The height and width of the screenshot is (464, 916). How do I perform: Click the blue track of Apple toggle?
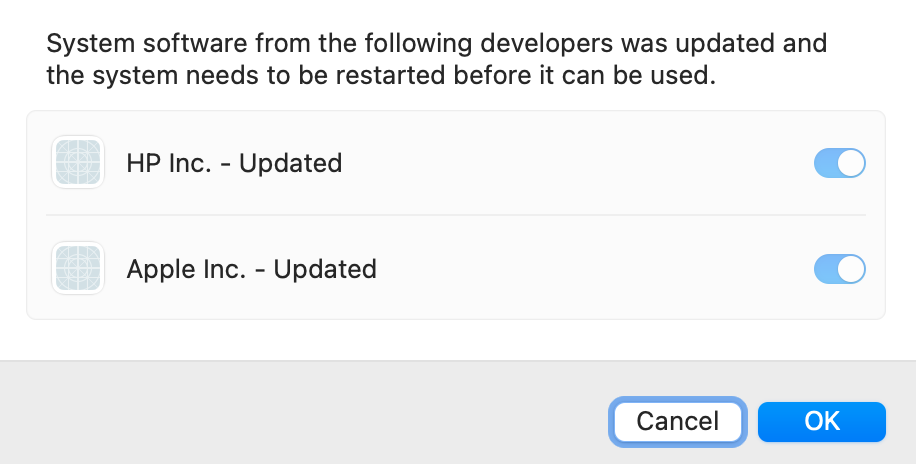[x=825, y=269]
